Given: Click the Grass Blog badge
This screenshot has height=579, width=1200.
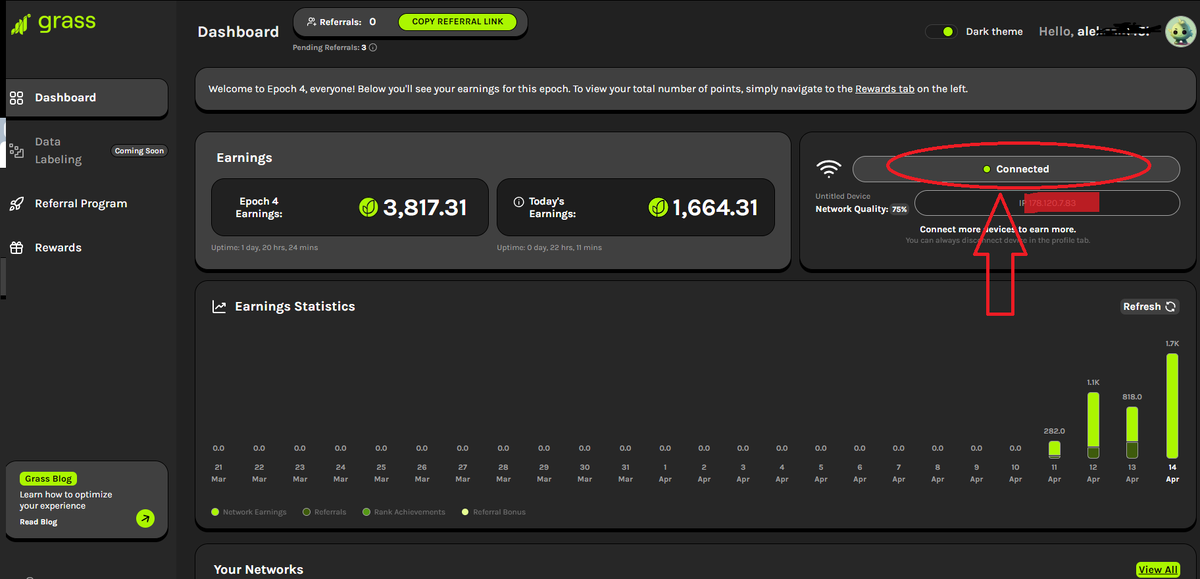Looking at the screenshot, I should click(48, 479).
